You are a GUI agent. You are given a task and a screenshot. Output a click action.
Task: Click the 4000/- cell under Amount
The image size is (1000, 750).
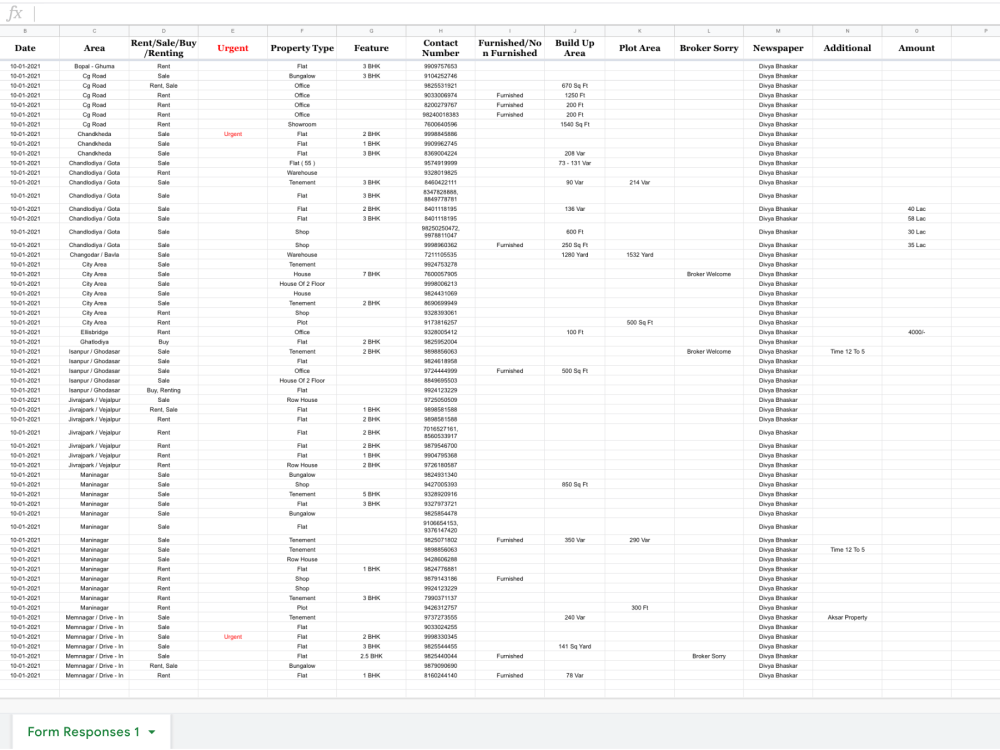(916, 330)
